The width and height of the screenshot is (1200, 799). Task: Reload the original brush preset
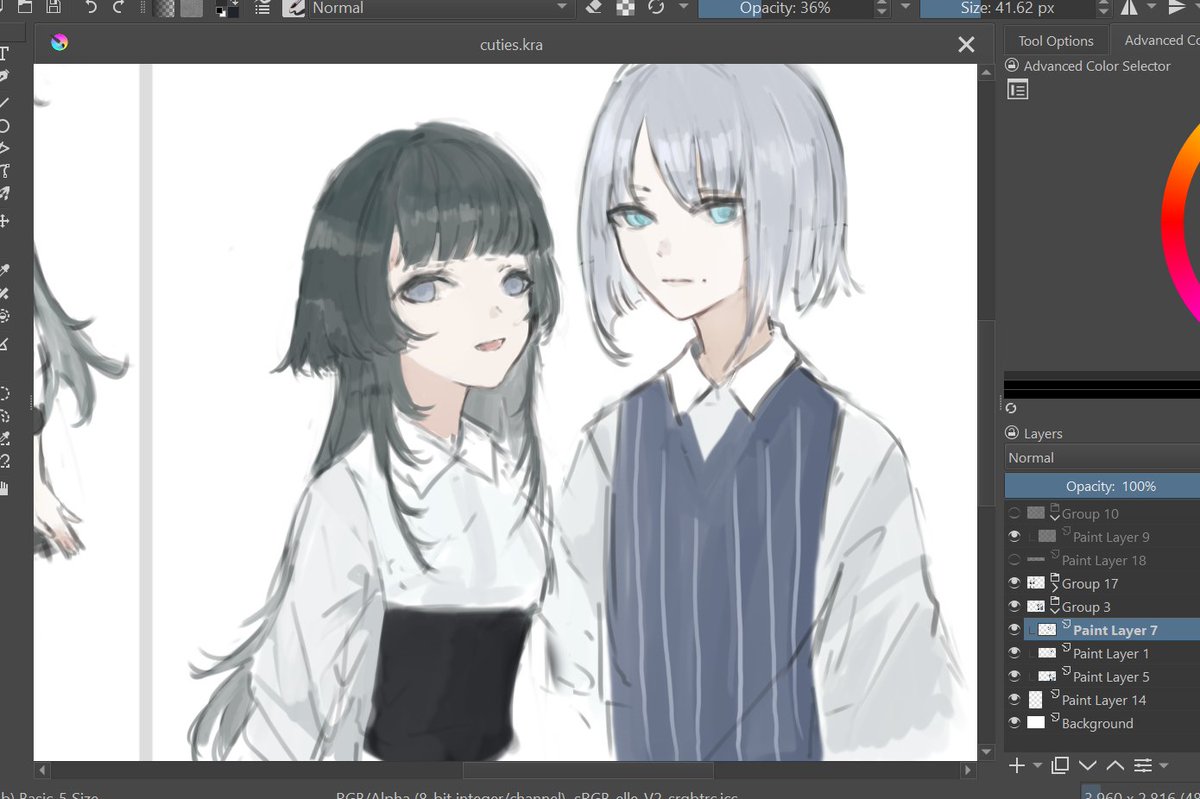point(656,7)
